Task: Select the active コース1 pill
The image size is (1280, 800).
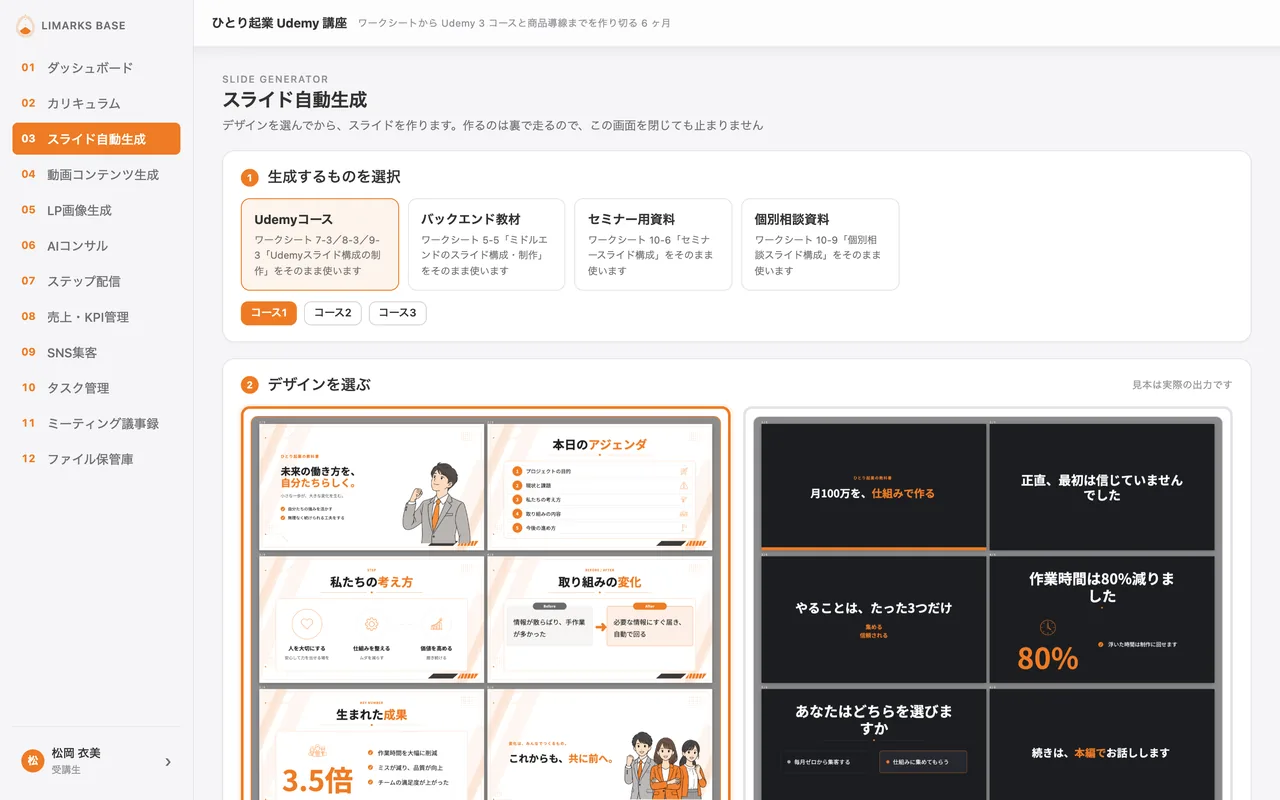Action: click(x=269, y=313)
